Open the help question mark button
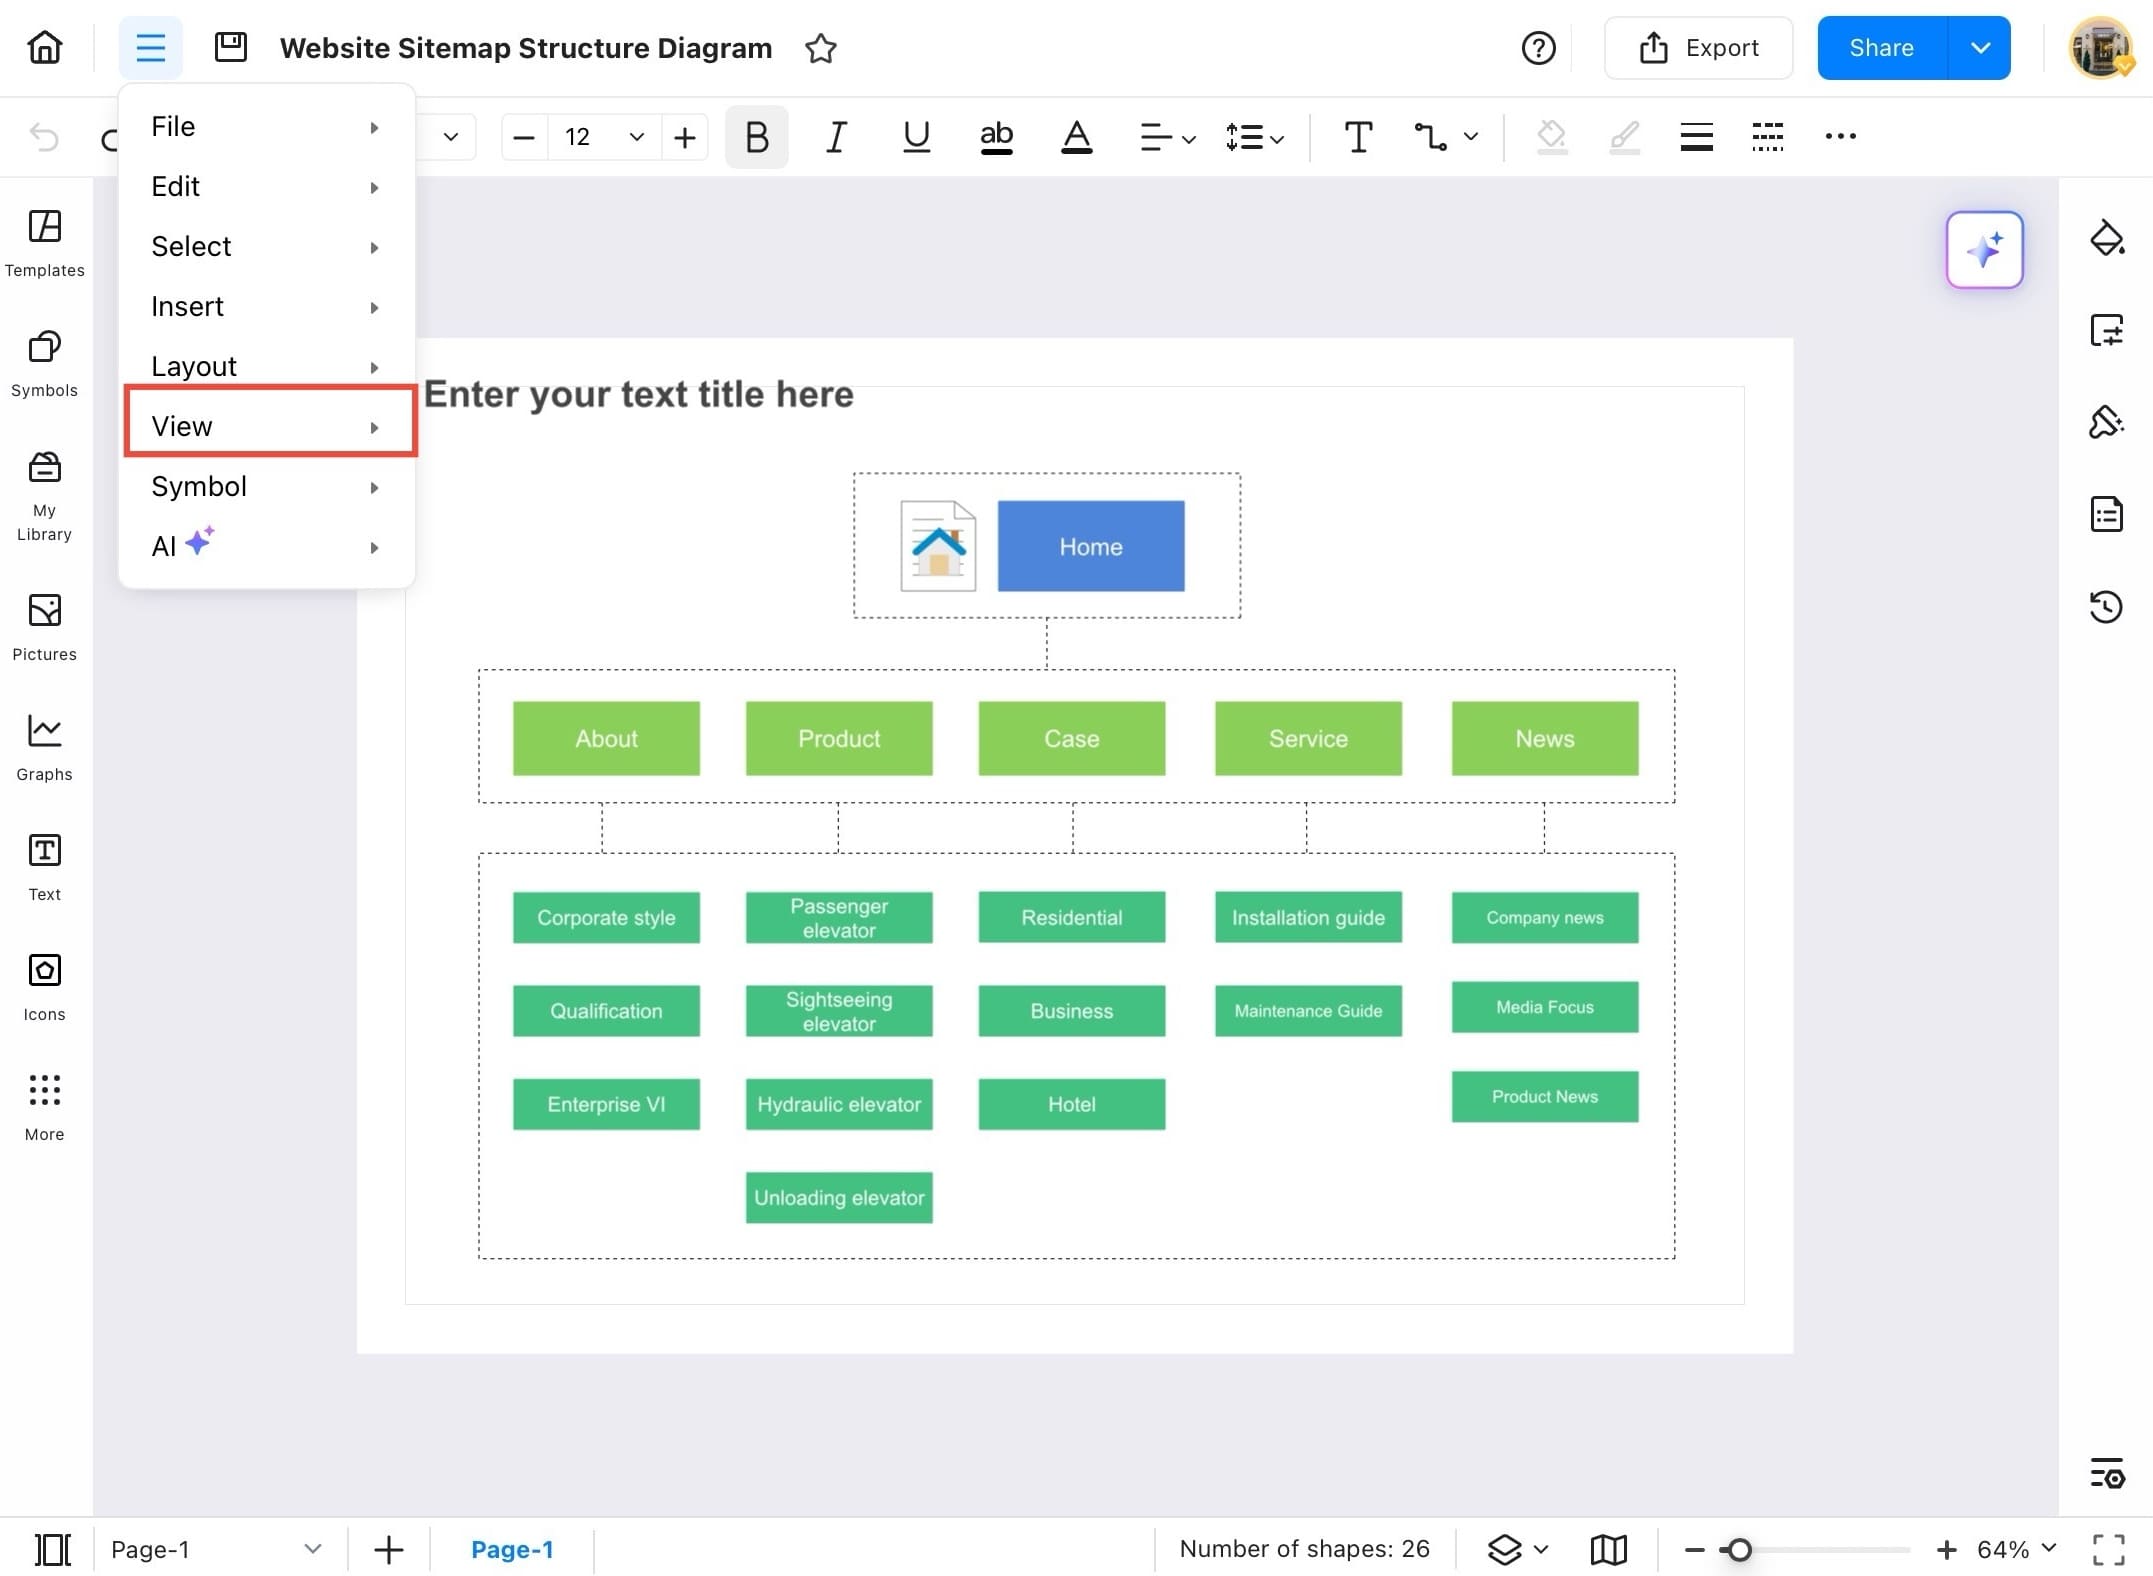Viewport: 2153px width, 1576px height. [x=1538, y=47]
